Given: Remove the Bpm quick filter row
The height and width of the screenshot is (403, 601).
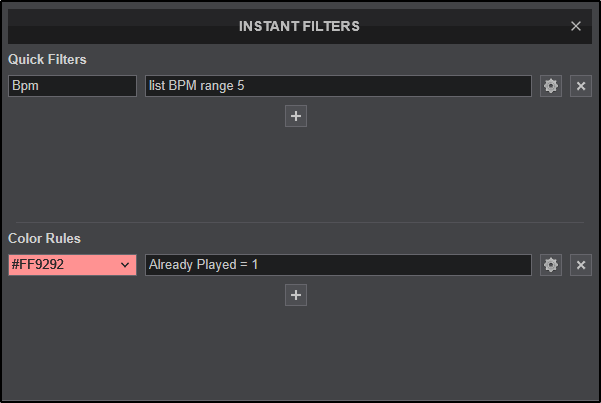Looking at the screenshot, I should click(x=581, y=86).
